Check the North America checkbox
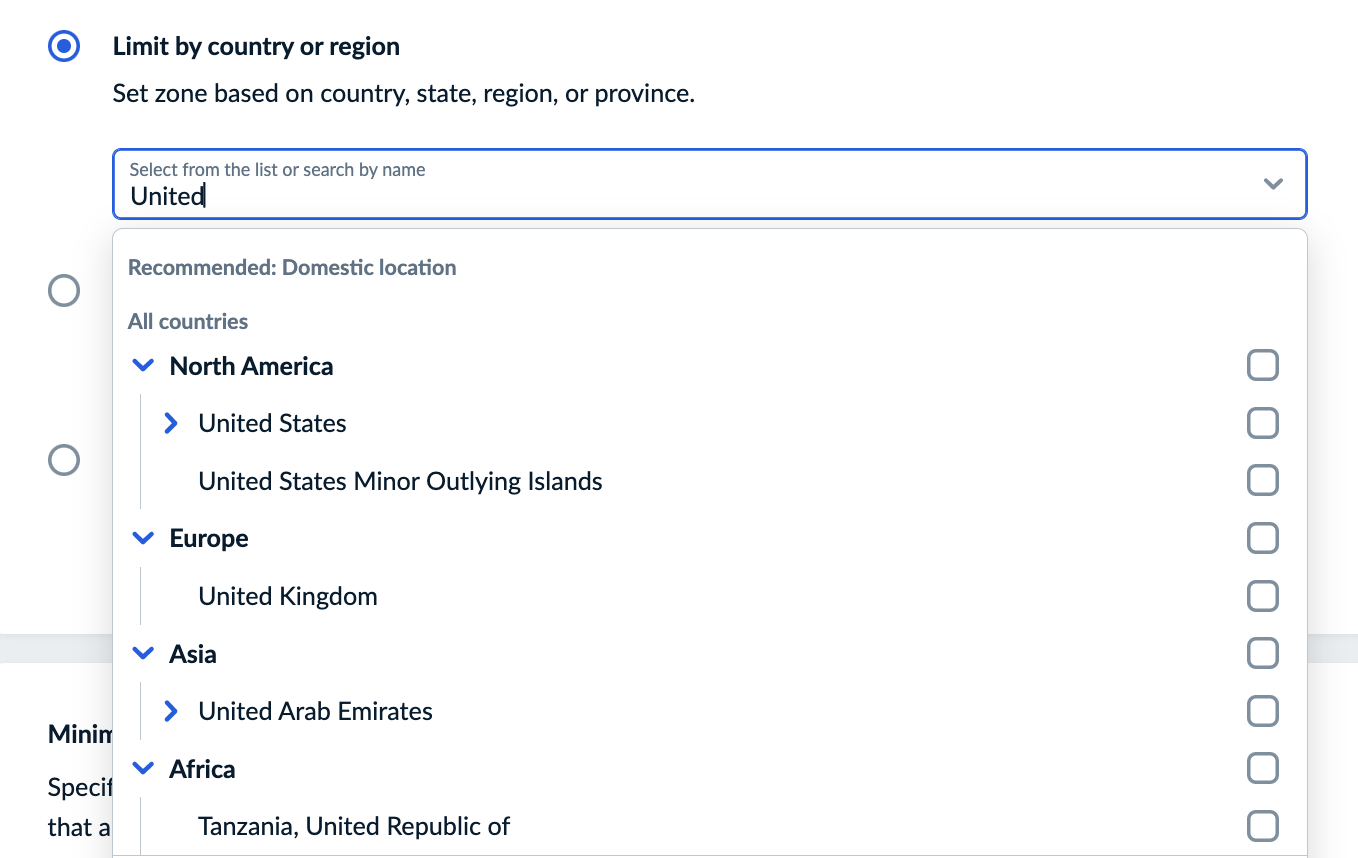Image resolution: width=1358 pixels, height=858 pixels. [1262, 365]
